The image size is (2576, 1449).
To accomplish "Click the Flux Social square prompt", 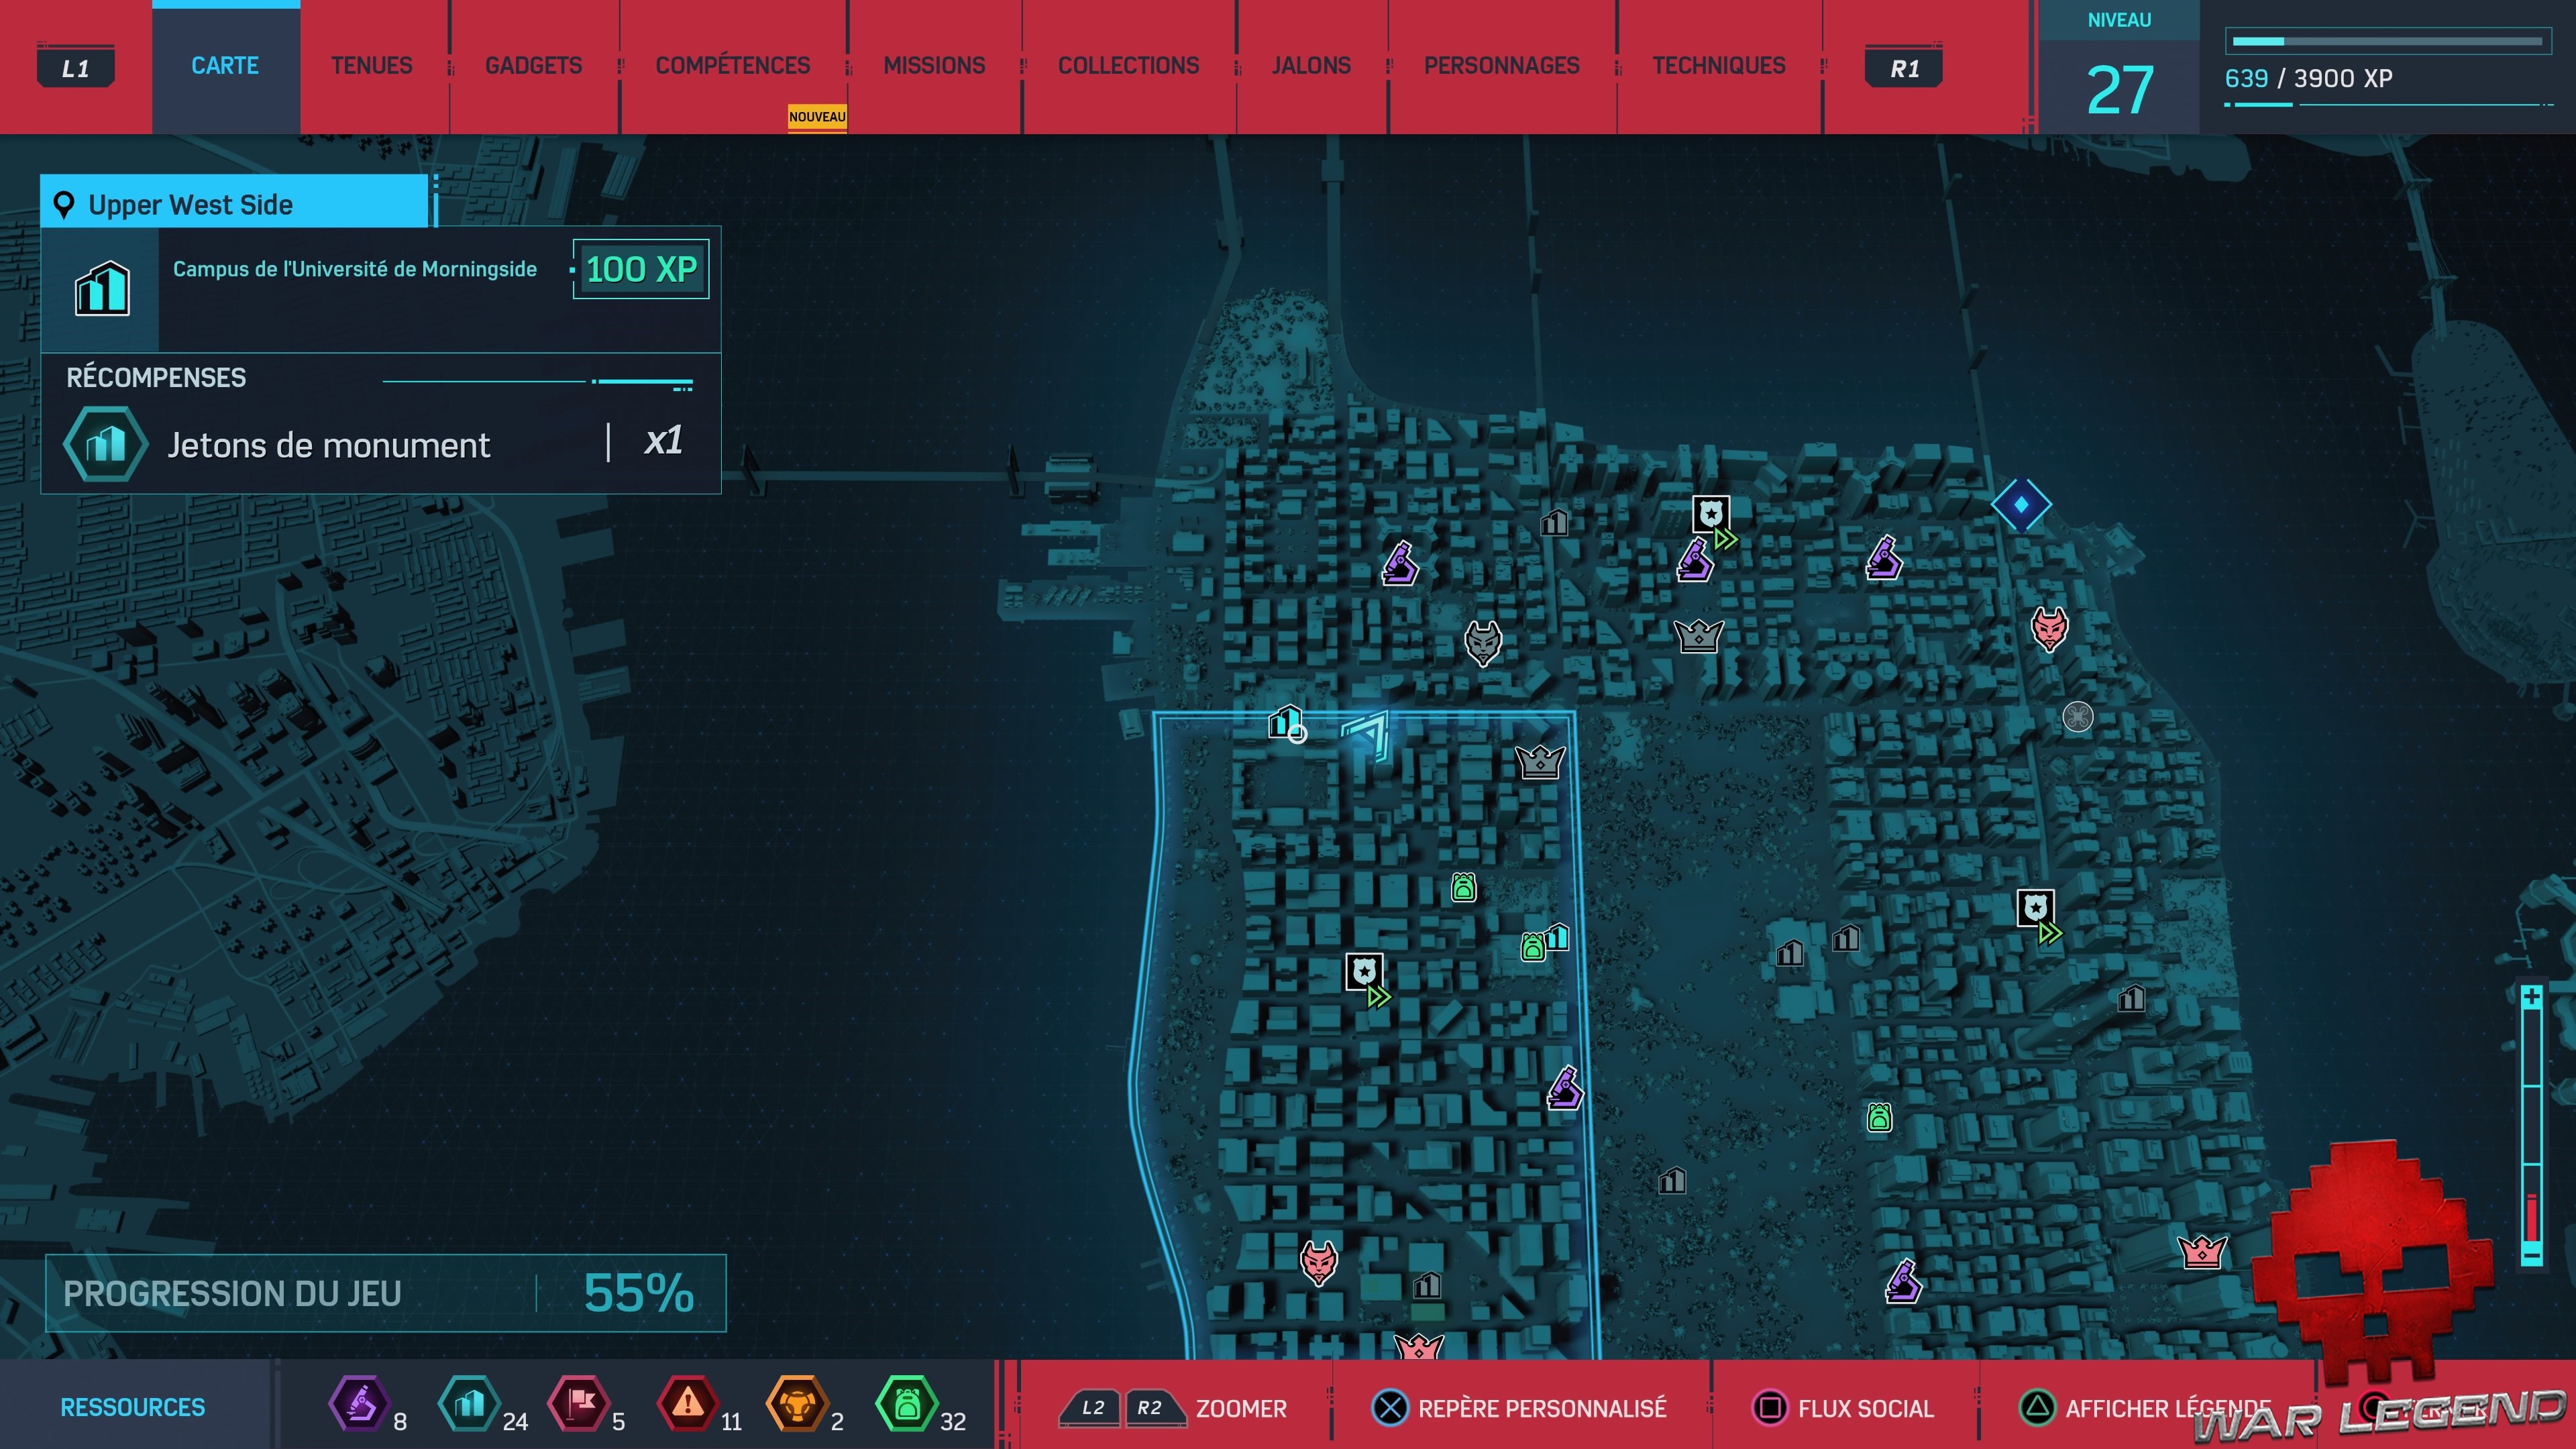I will 1769,1408.
